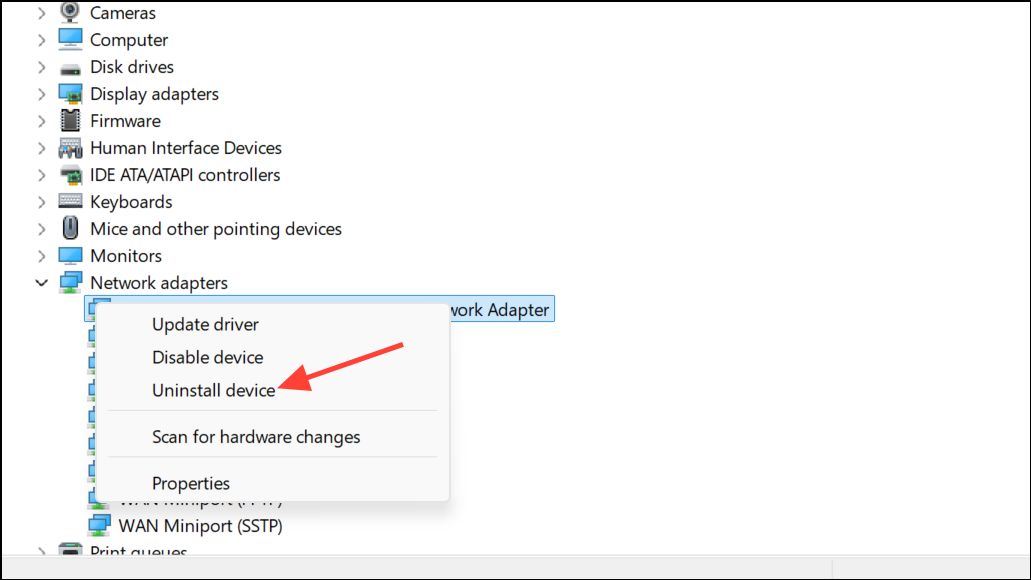Screen dimensions: 1031x580
Task: Click the Keyboards icon
Action: [x=70, y=201]
